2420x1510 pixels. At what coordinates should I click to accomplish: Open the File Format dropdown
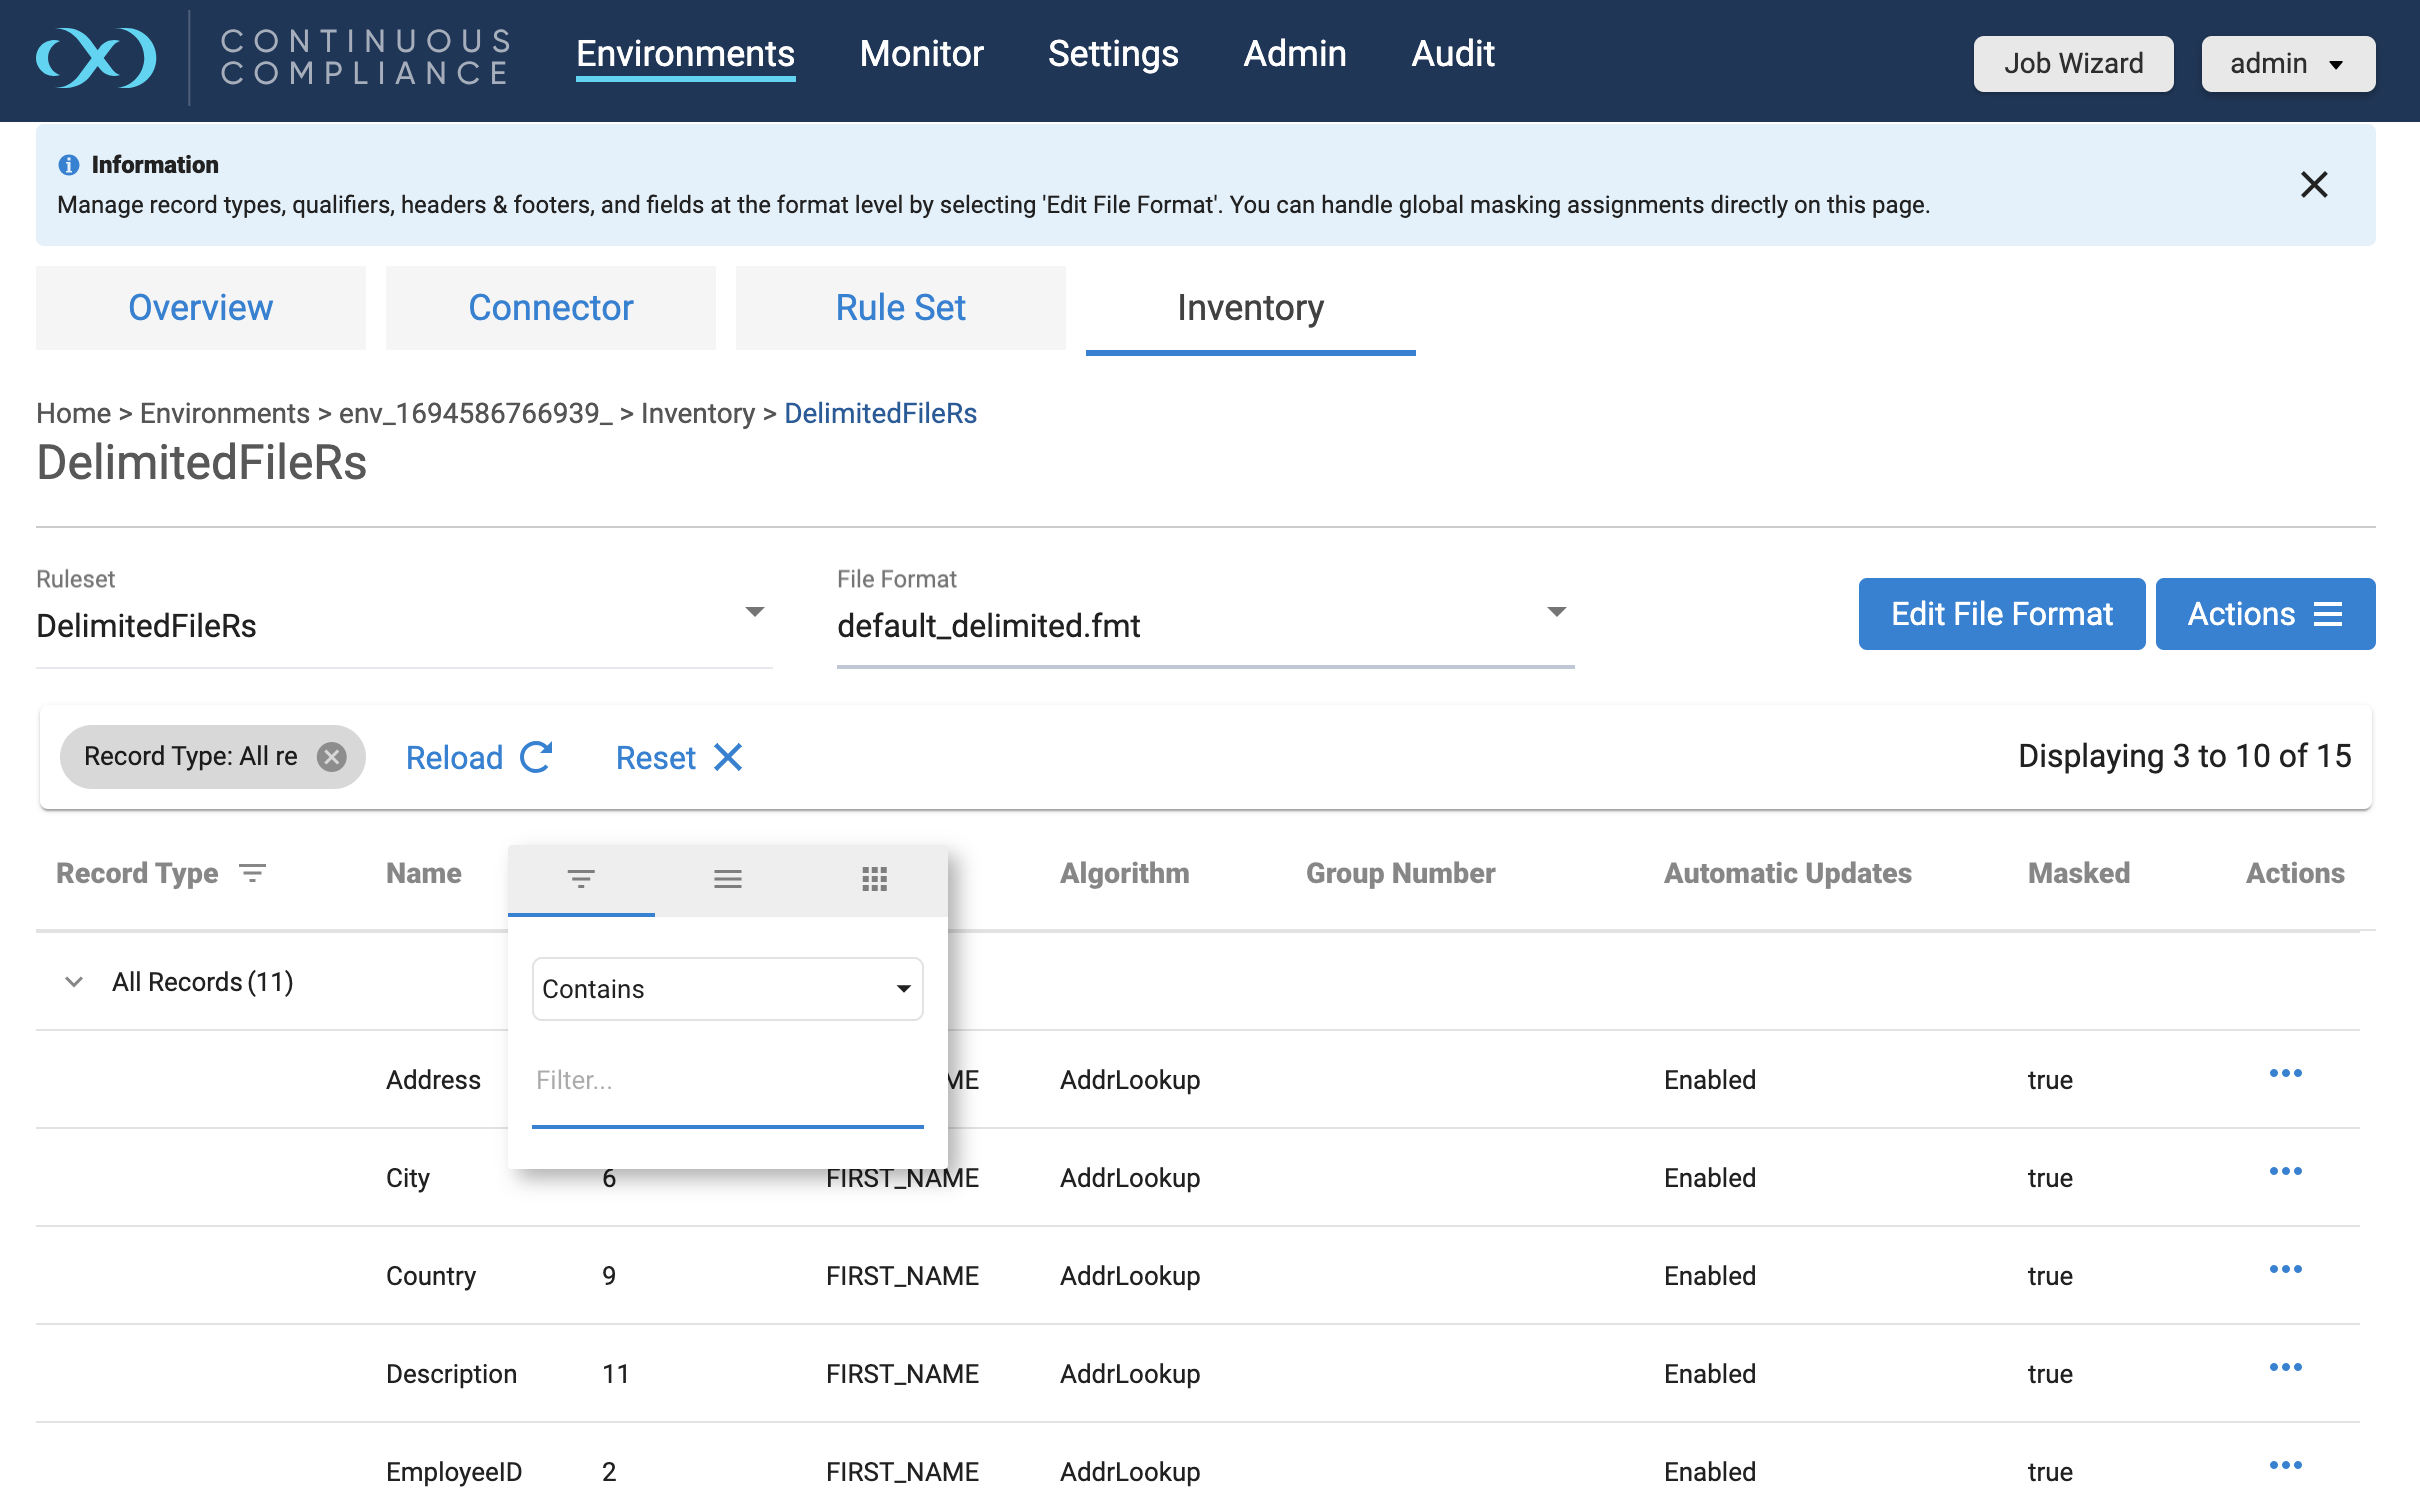[1556, 612]
